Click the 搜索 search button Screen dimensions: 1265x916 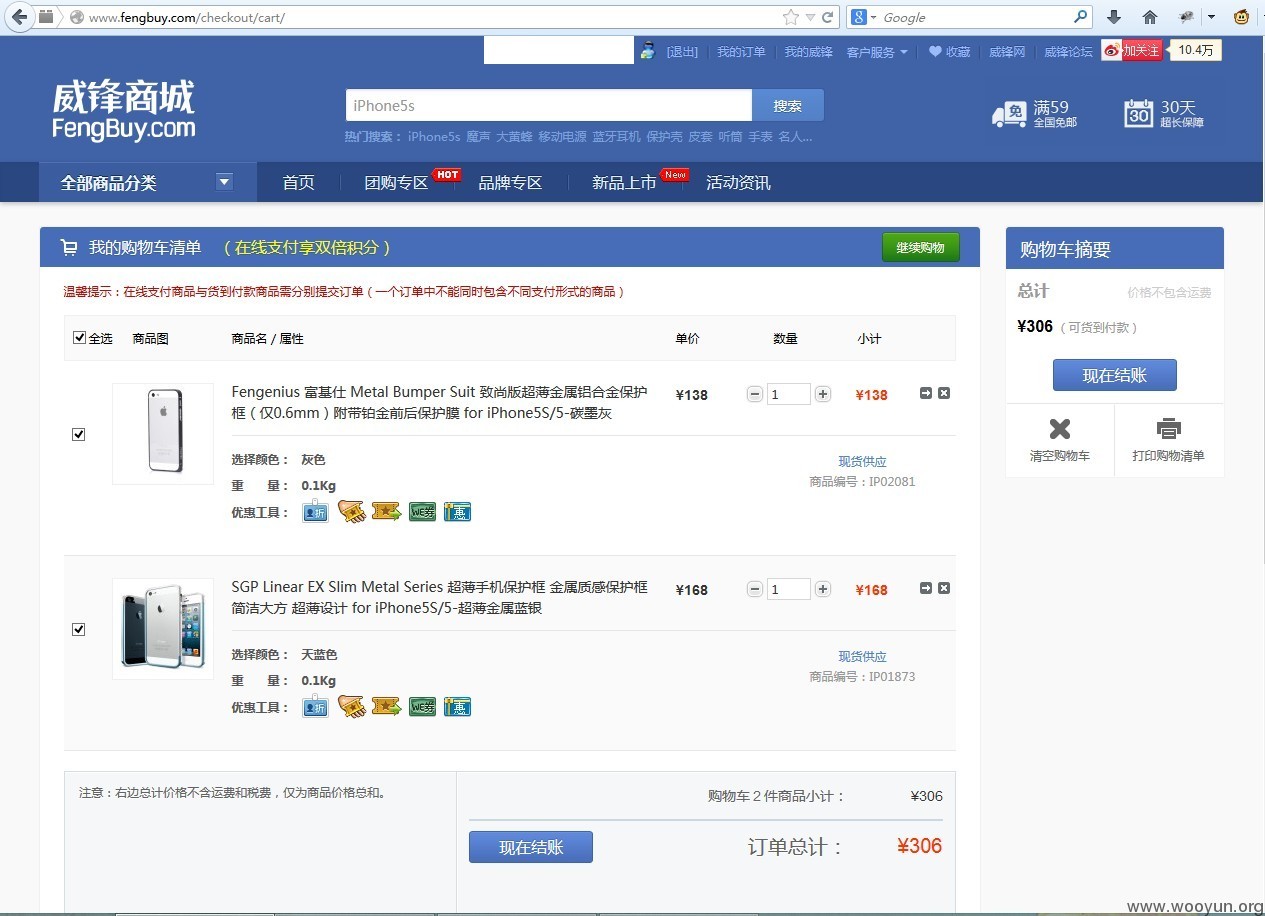[788, 105]
